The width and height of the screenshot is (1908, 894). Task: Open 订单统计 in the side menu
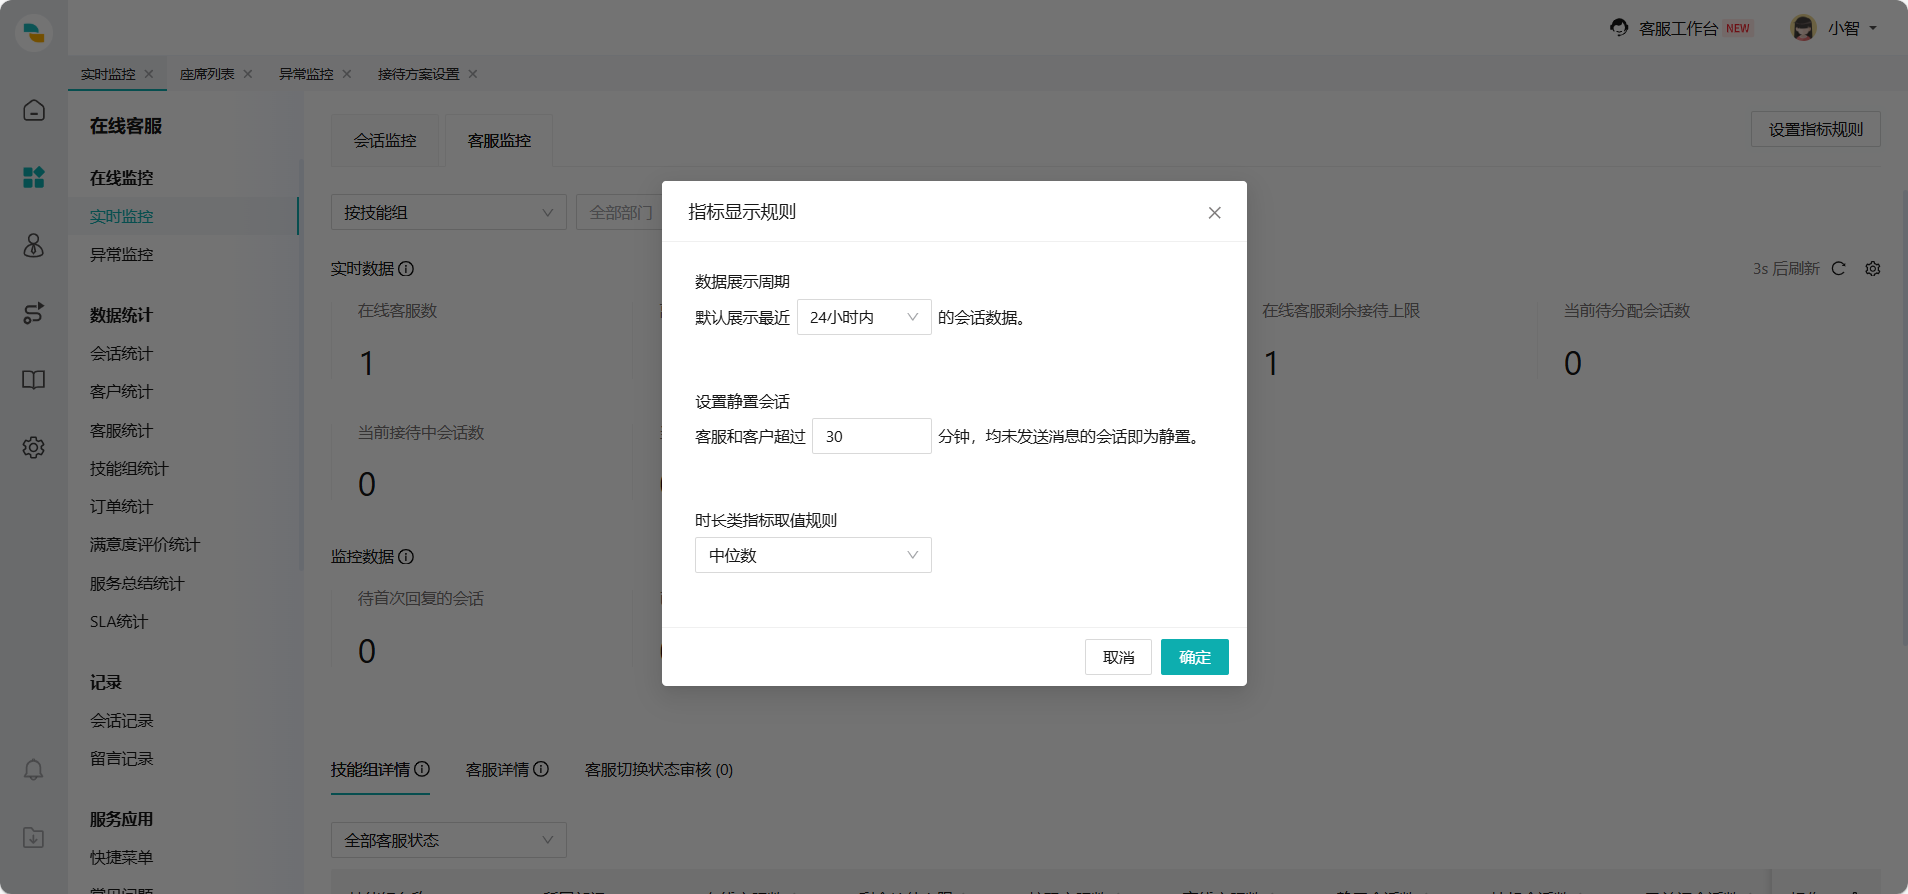click(122, 507)
